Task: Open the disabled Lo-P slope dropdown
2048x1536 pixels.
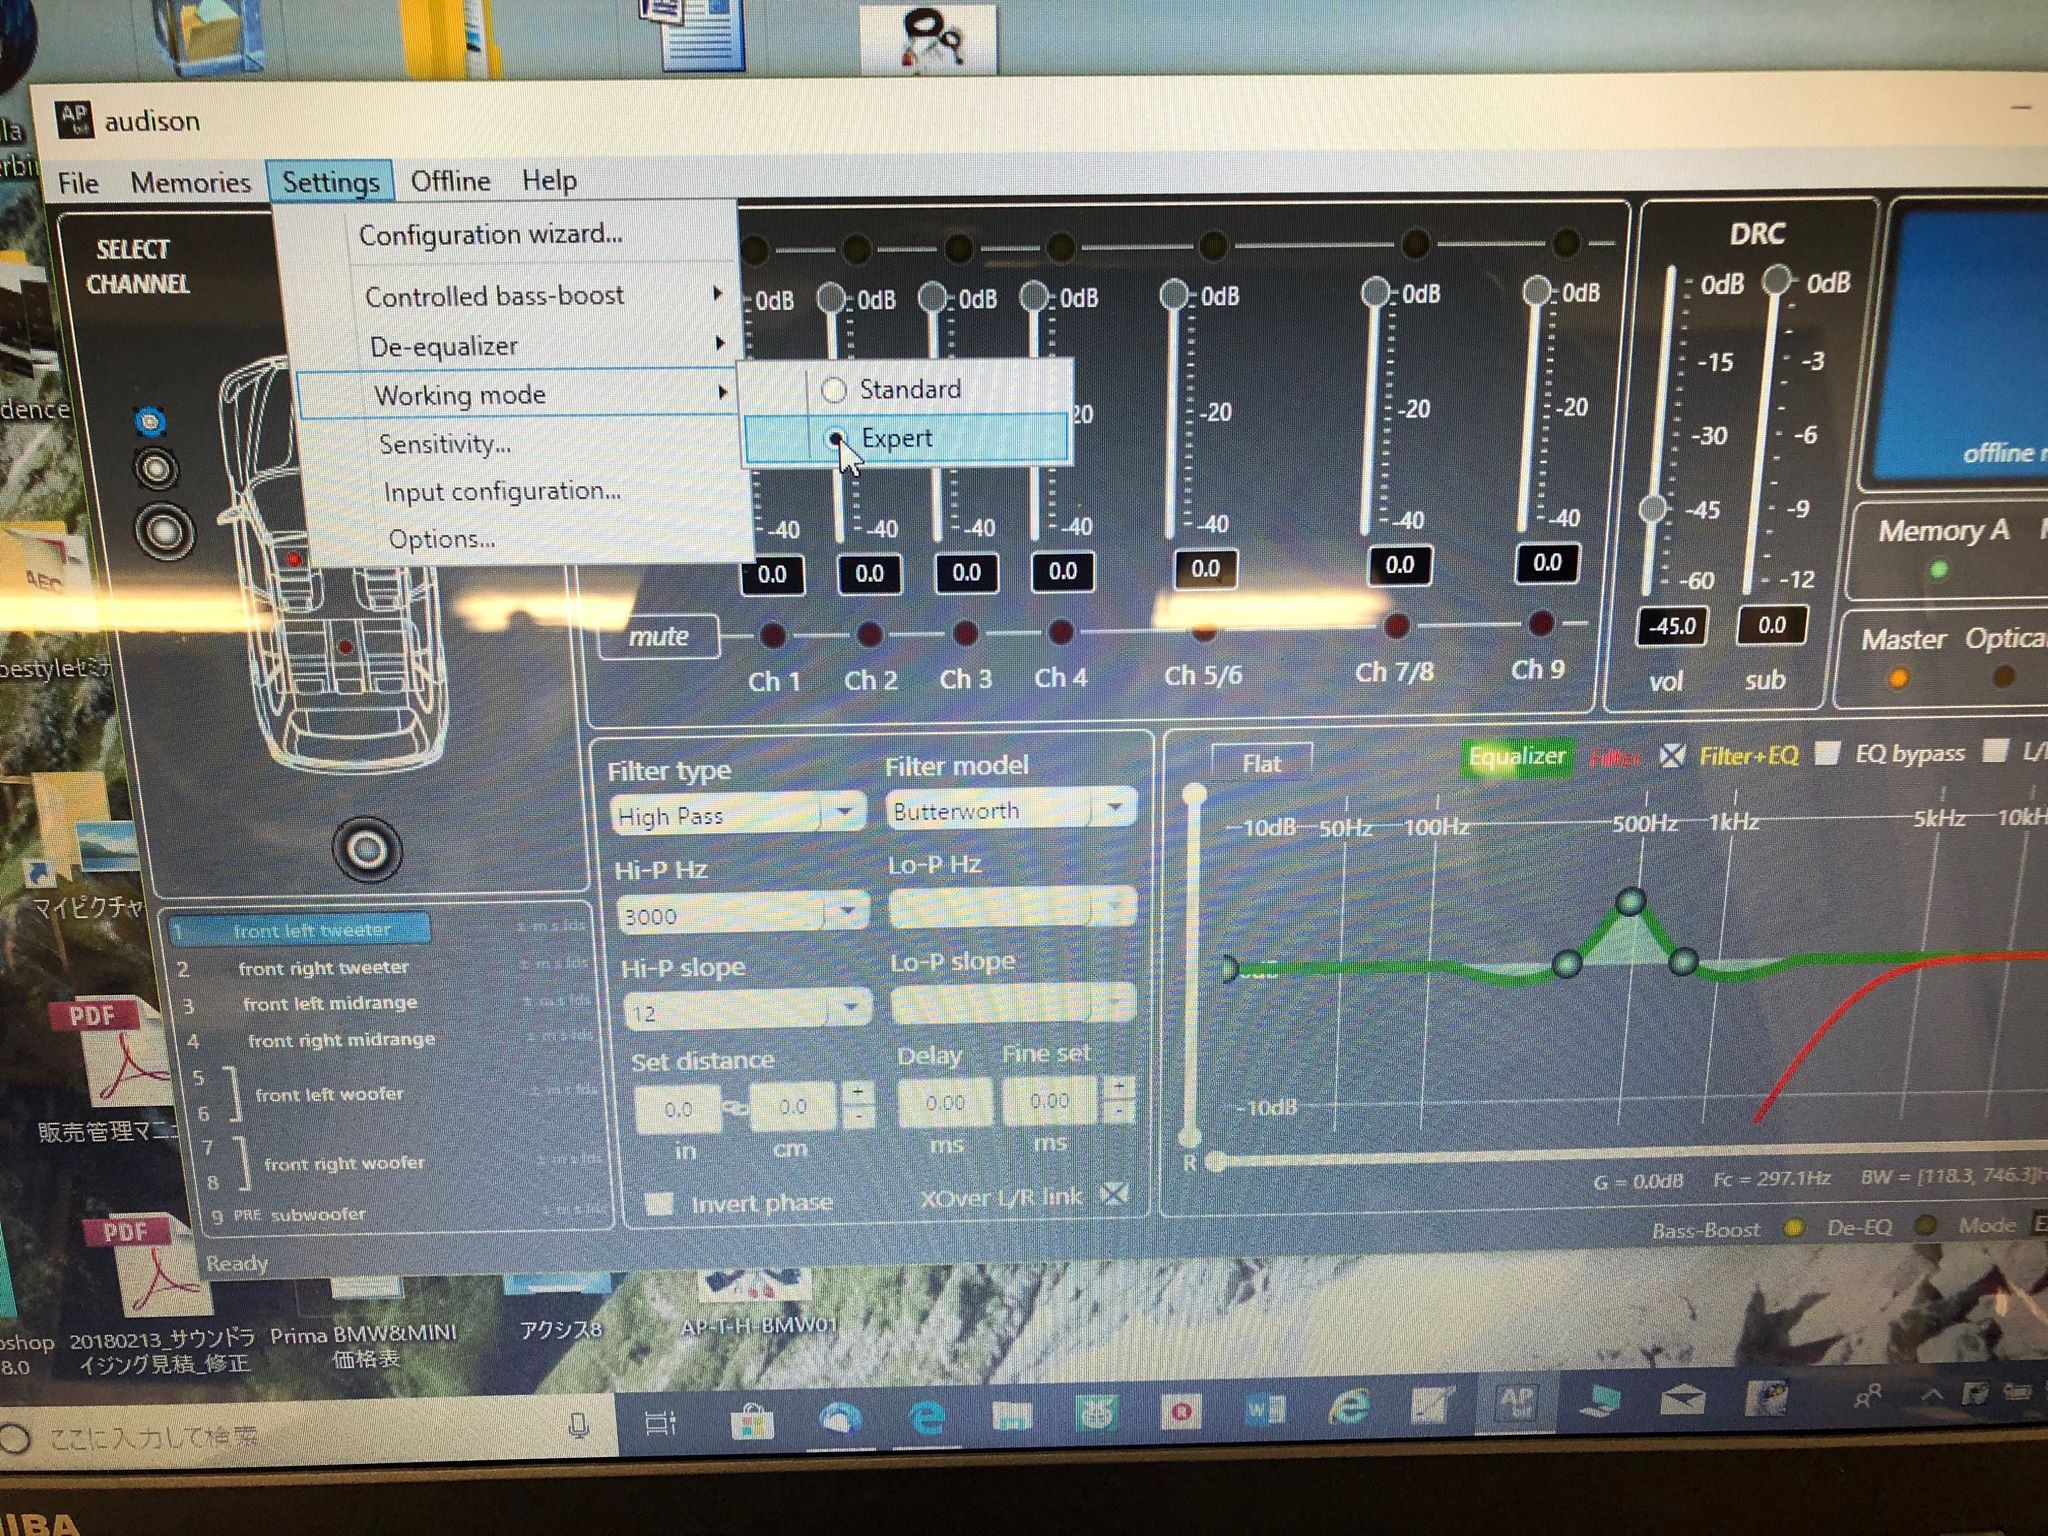Action: [1013, 1003]
